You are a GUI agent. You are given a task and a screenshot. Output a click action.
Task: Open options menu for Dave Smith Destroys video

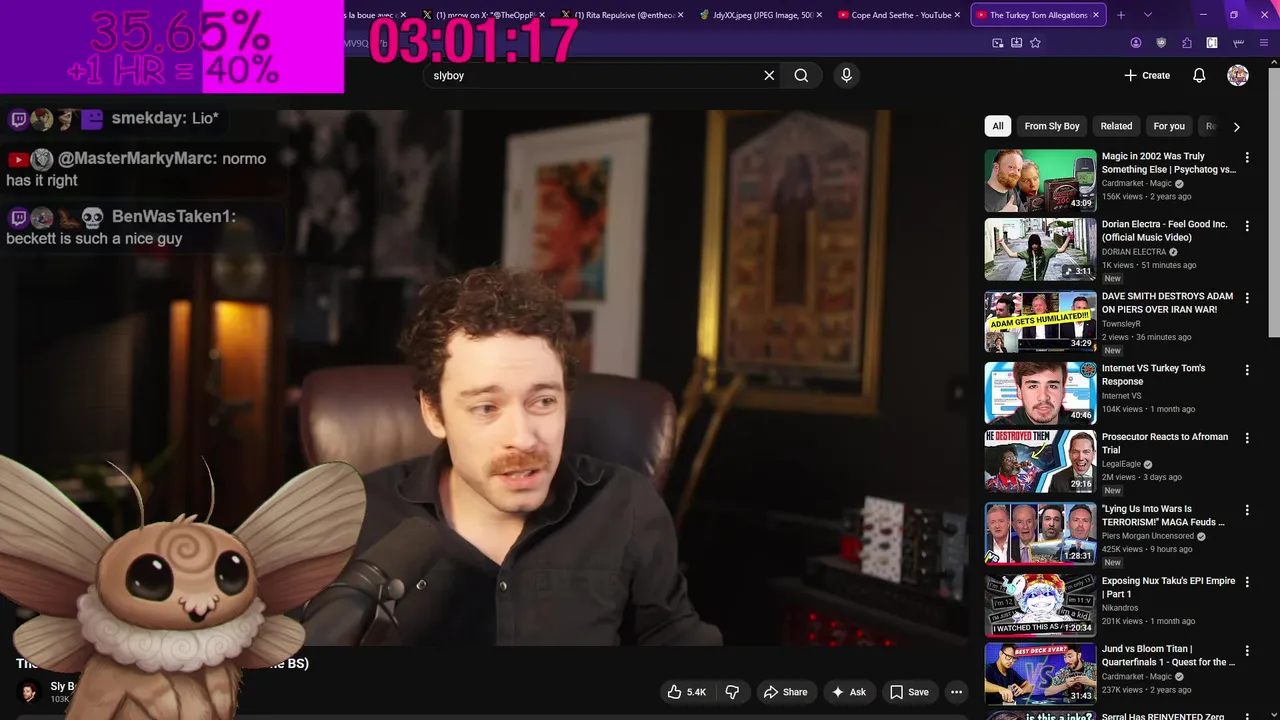click(1247, 298)
